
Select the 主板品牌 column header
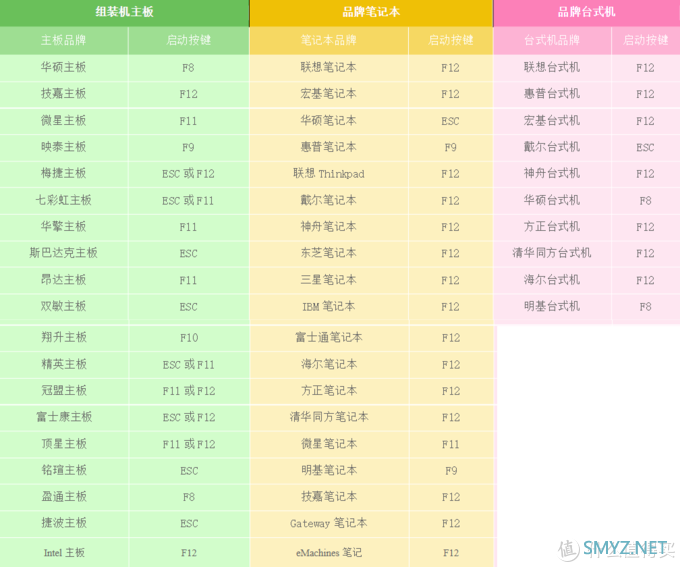tap(63, 40)
